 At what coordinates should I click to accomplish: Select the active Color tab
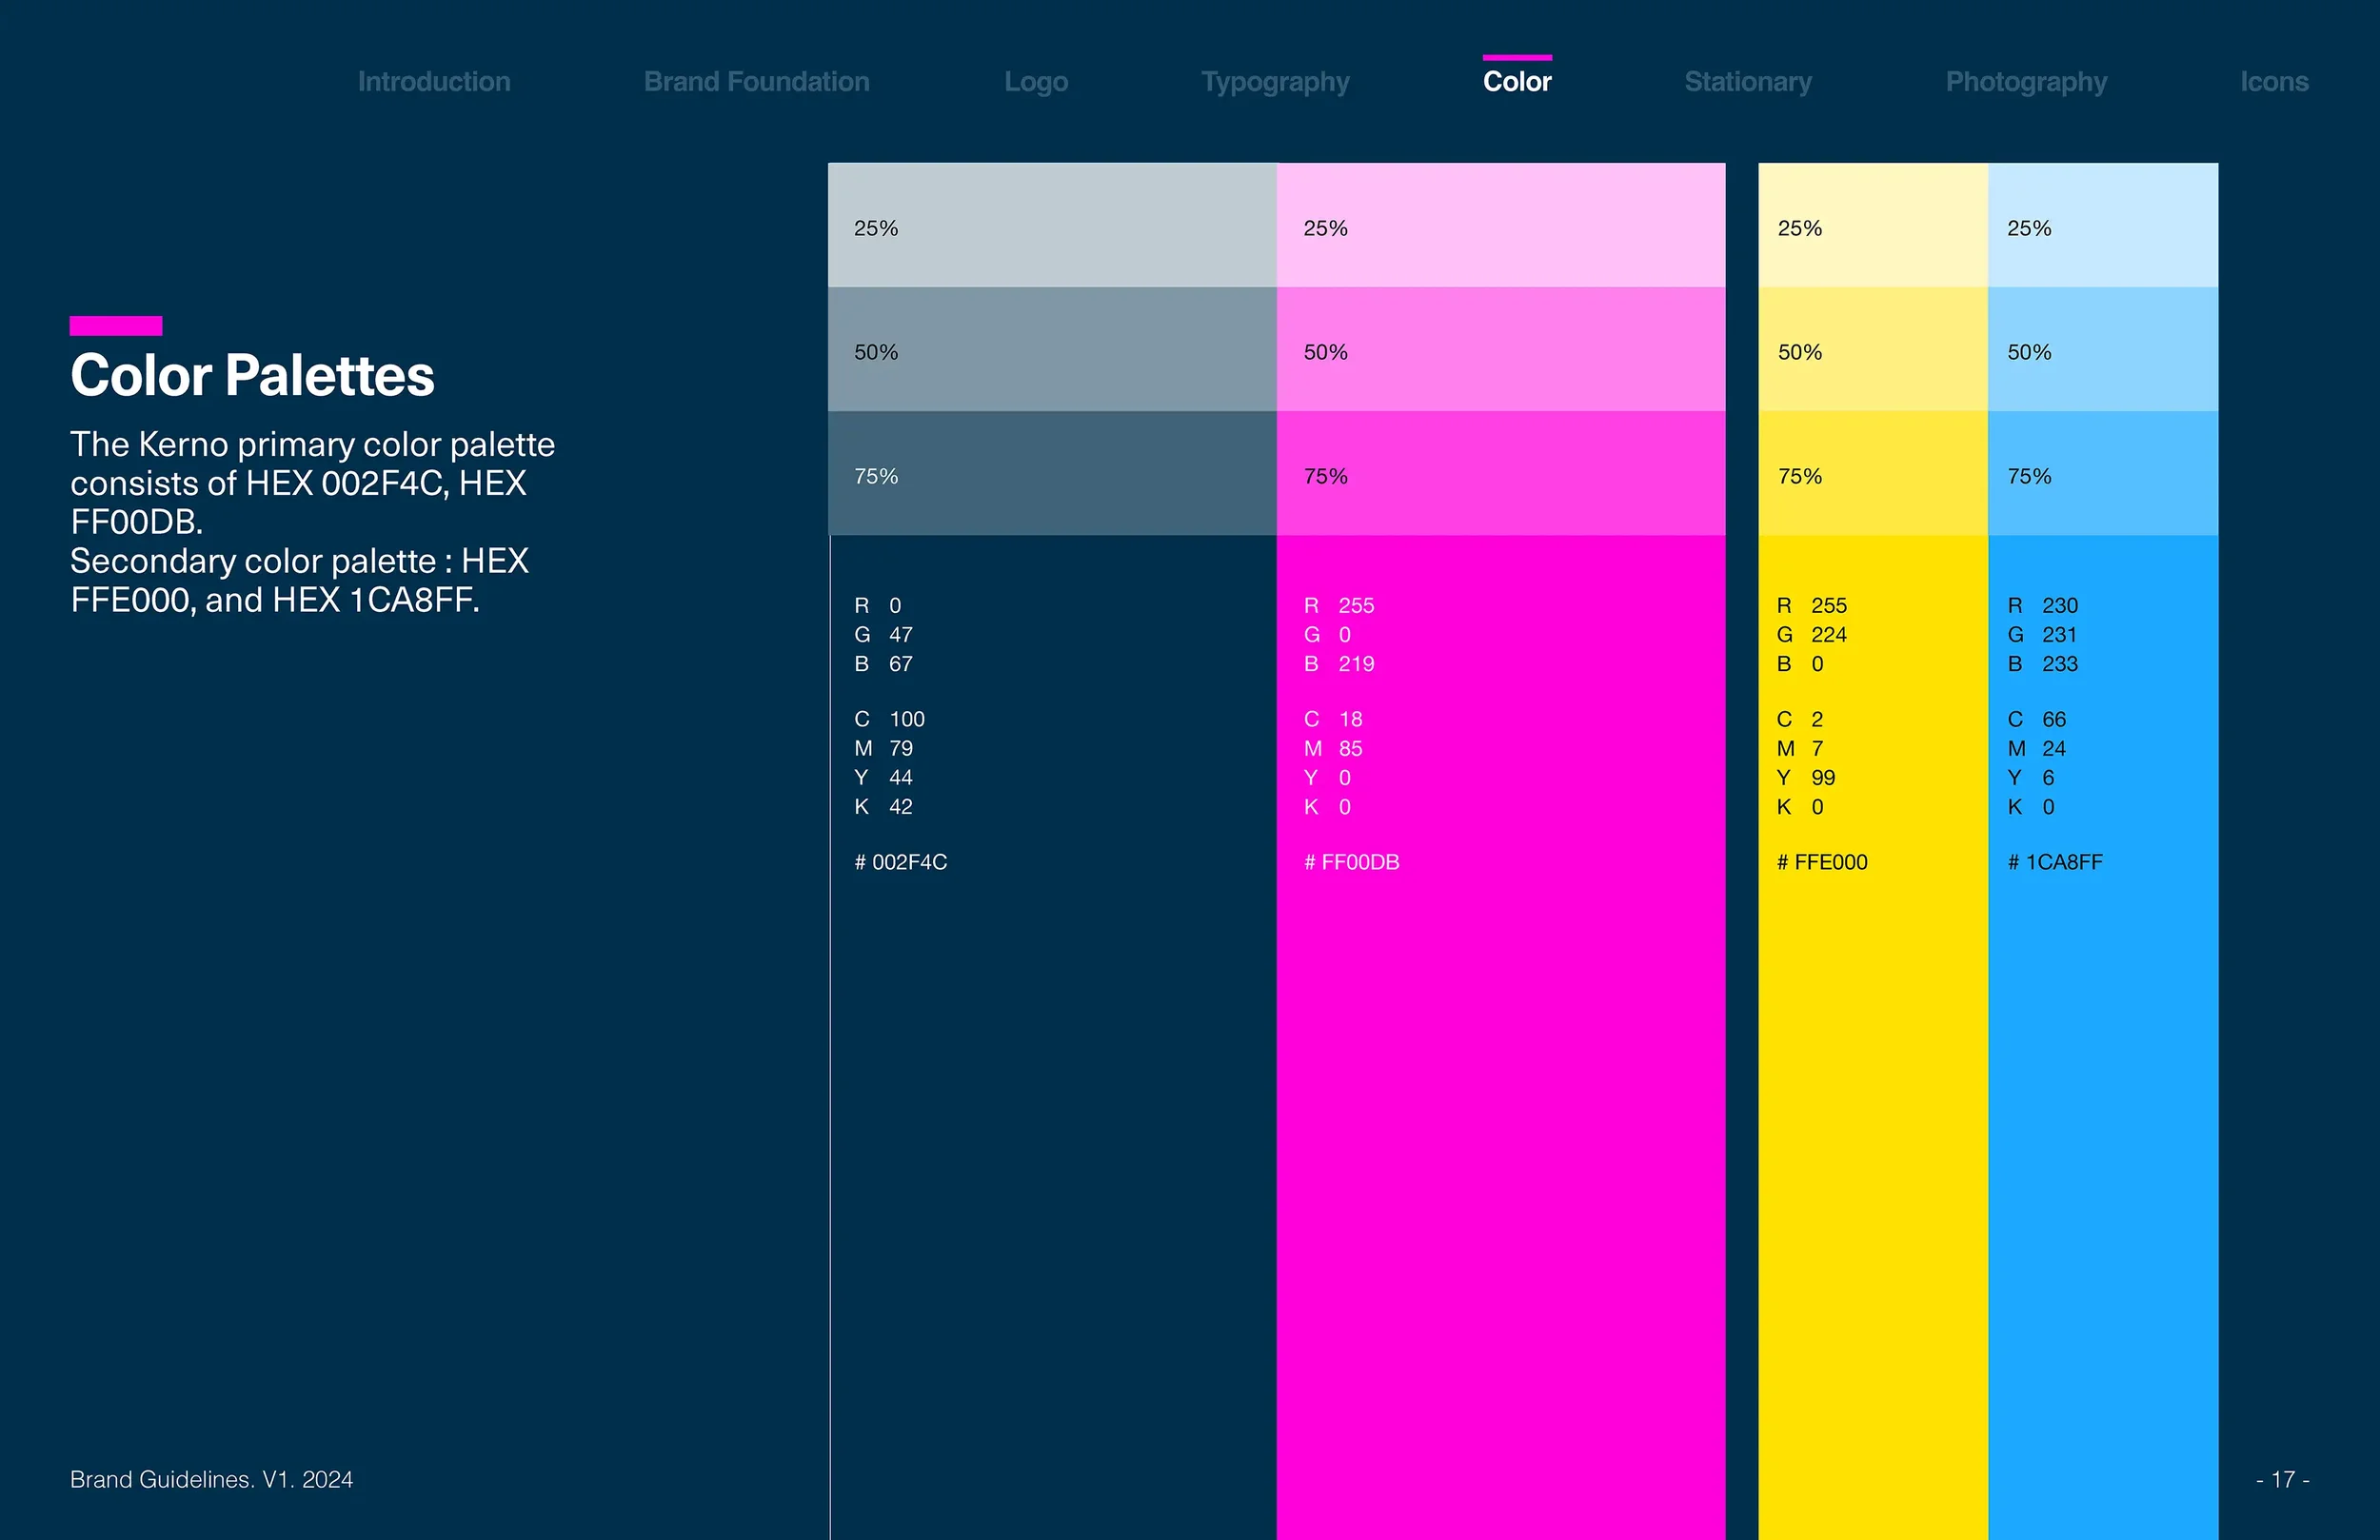pyautogui.click(x=1516, y=82)
